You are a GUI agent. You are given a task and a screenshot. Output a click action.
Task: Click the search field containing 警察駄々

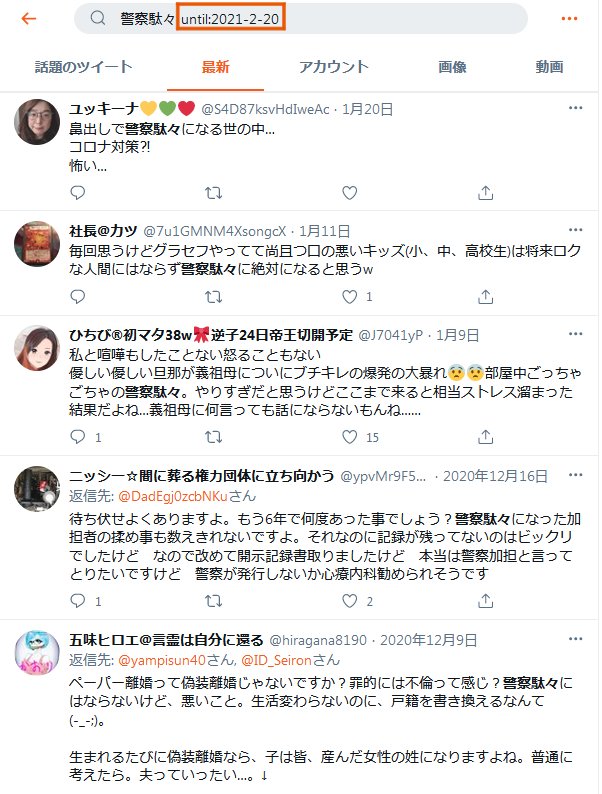tap(301, 19)
